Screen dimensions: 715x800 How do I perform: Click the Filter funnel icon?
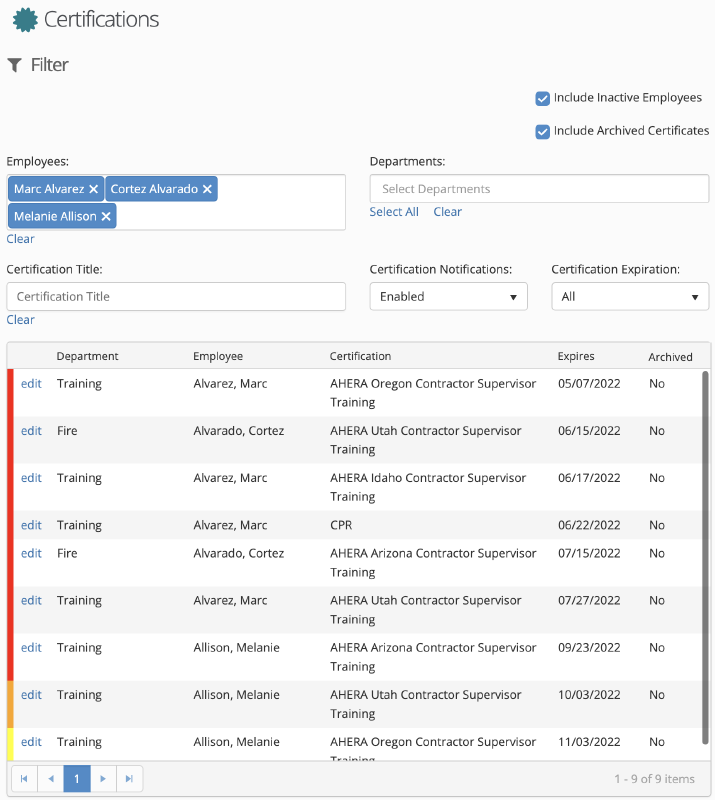click(x=14, y=65)
